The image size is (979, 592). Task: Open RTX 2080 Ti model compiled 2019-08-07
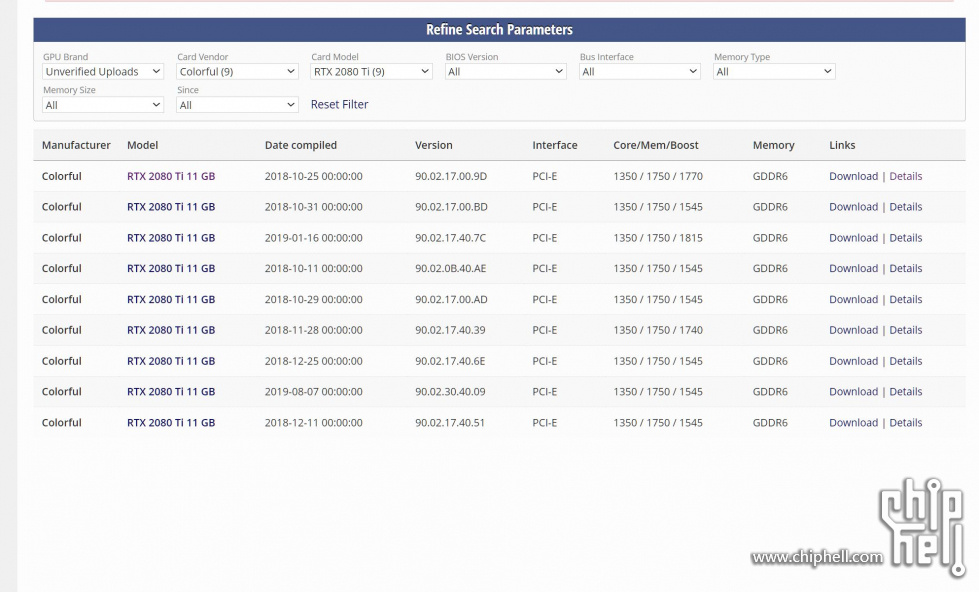171,392
